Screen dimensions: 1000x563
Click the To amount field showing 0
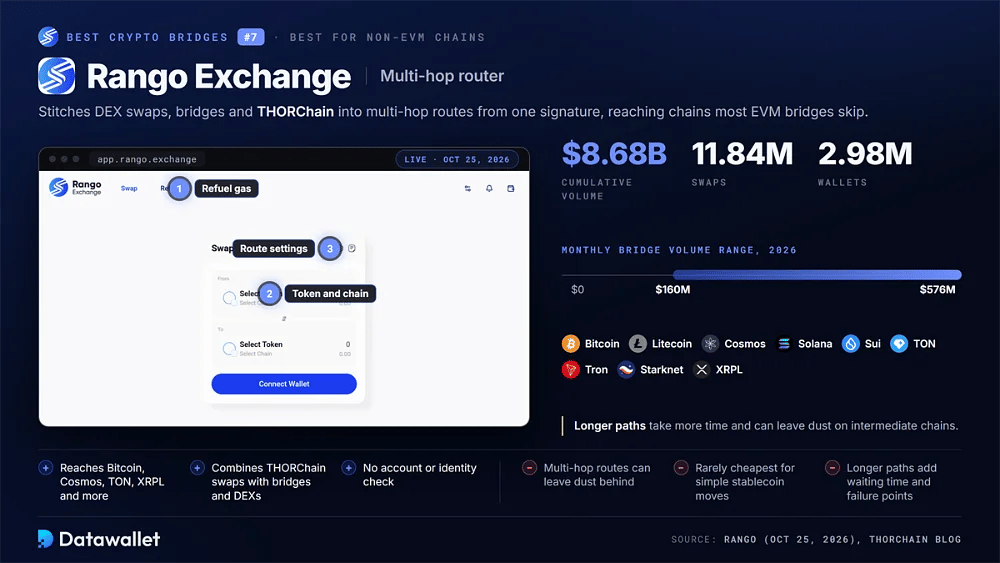(348, 344)
